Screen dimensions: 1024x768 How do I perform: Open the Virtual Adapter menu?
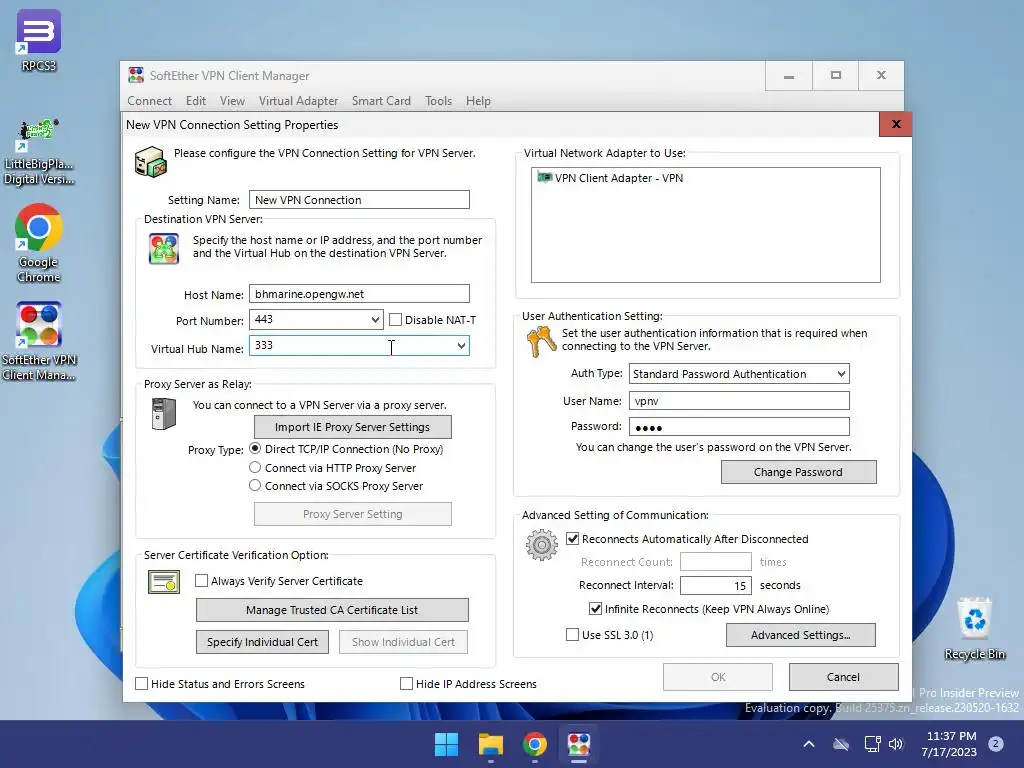(x=298, y=101)
